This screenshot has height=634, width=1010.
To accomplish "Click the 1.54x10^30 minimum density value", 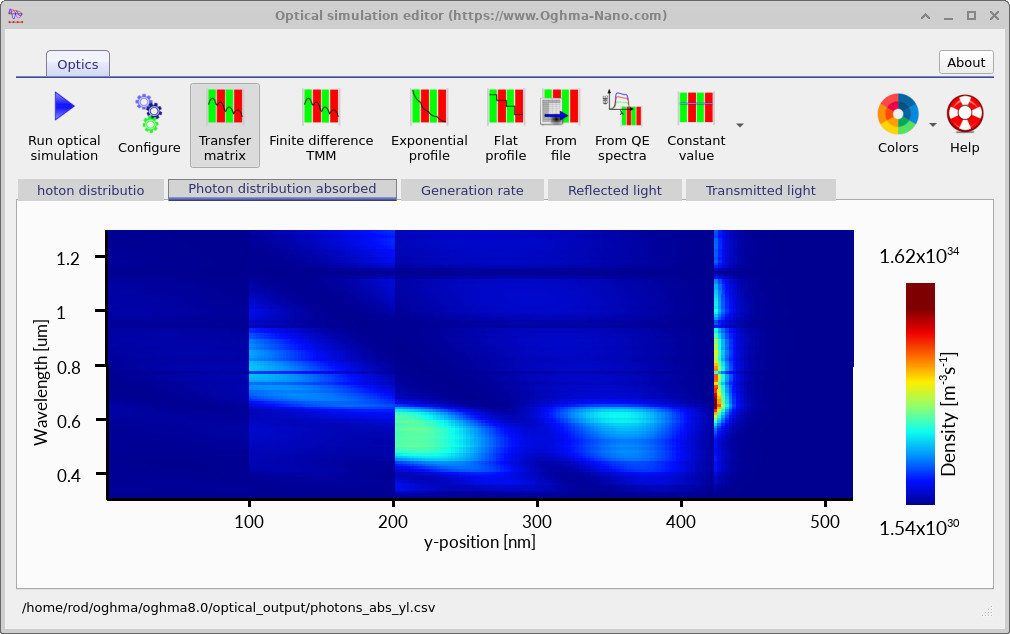I will pos(919,528).
